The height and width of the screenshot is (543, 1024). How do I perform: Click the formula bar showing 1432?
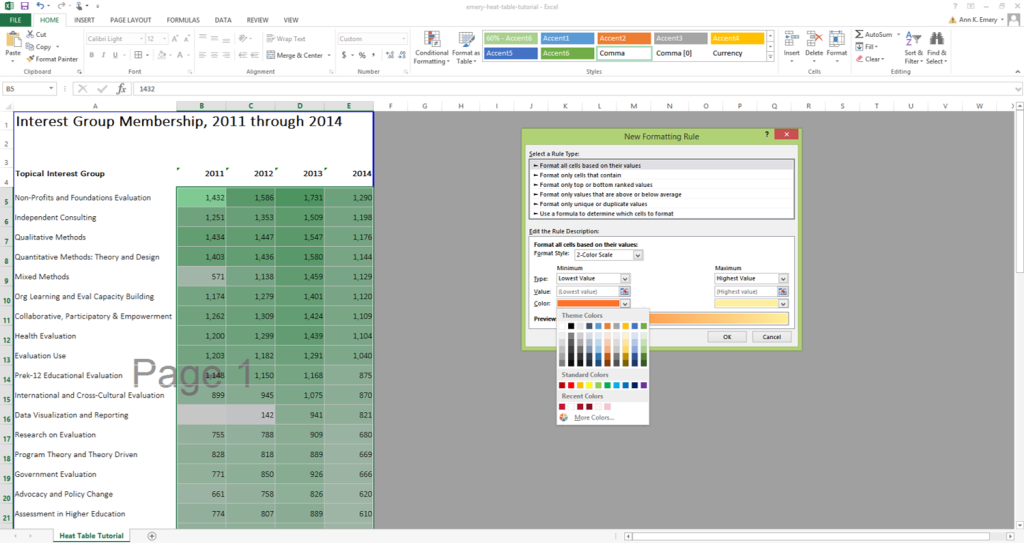575,89
